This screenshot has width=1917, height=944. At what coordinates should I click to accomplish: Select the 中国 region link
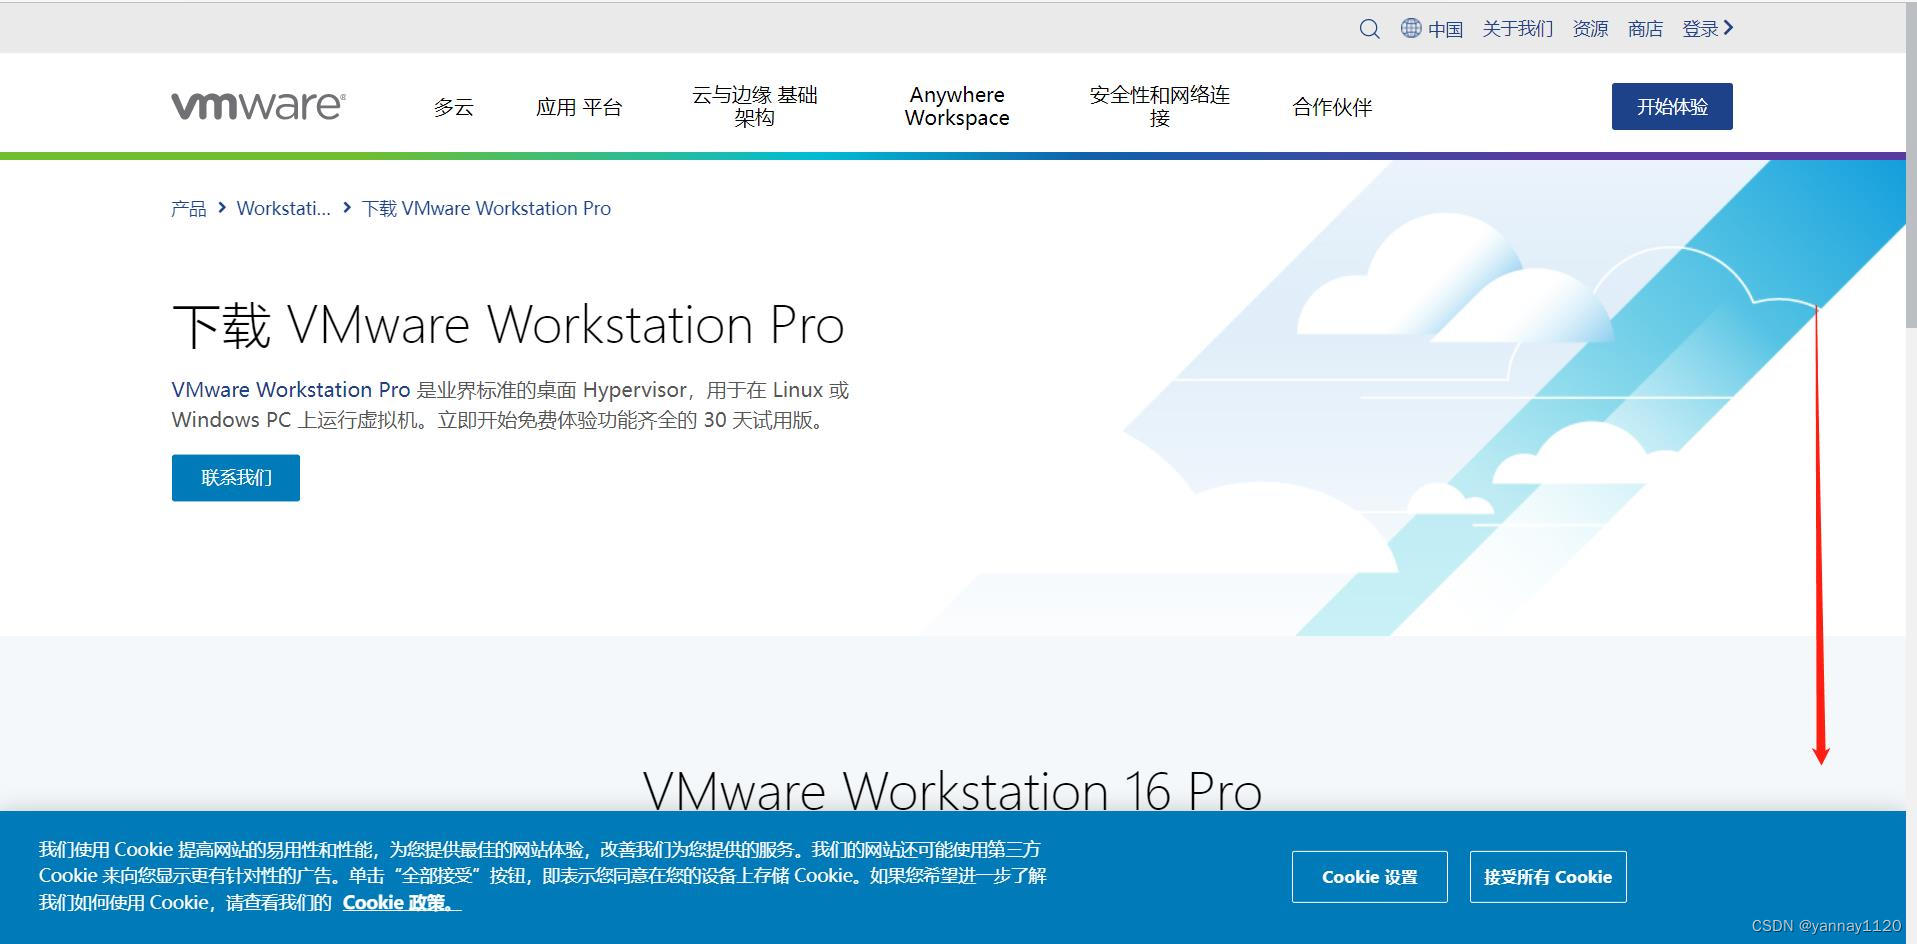tap(1445, 29)
